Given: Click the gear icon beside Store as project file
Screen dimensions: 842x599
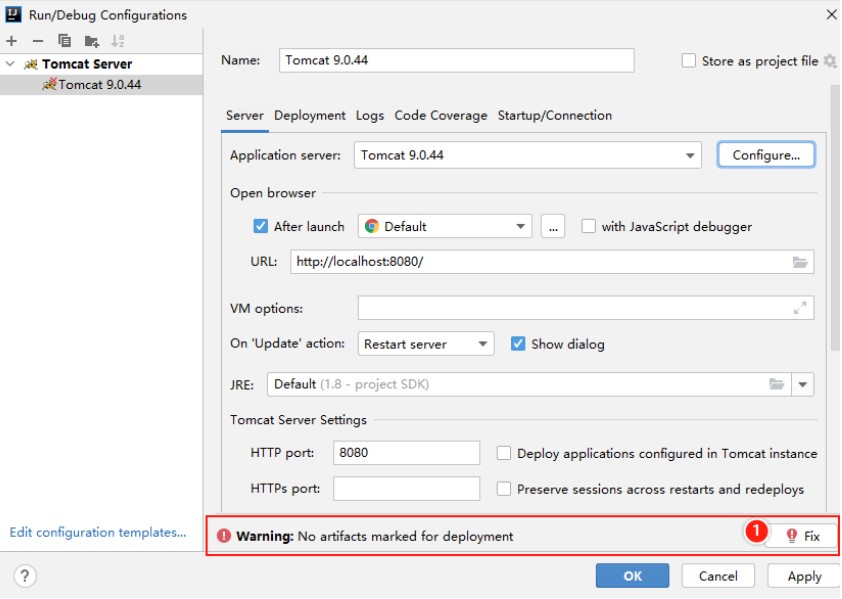Looking at the screenshot, I should pos(830,61).
